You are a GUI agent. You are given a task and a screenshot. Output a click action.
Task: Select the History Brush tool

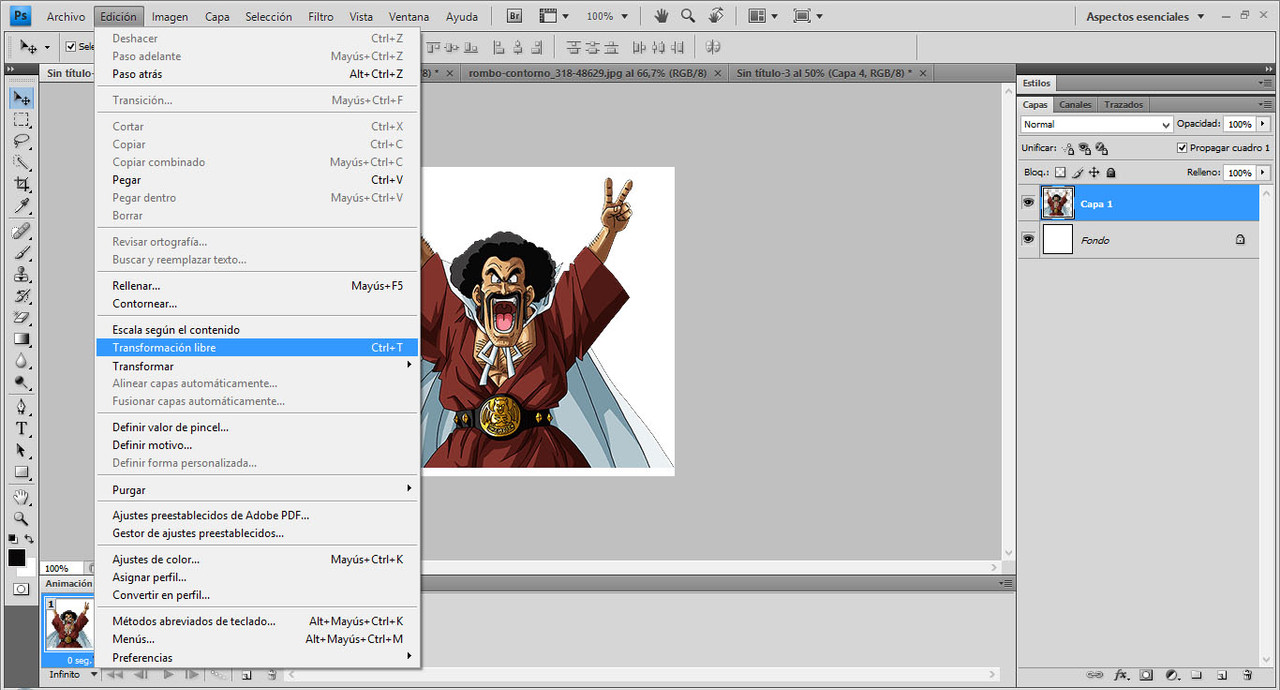pyautogui.click(x=21, y=296)
